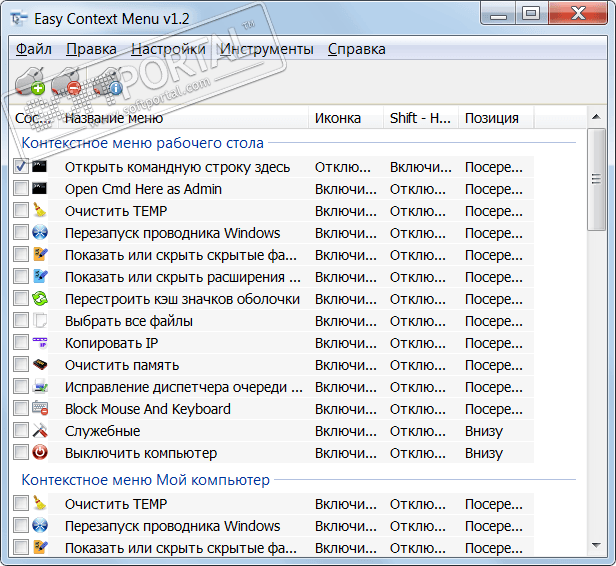Open the Инструменты menu

click(267, 49)
